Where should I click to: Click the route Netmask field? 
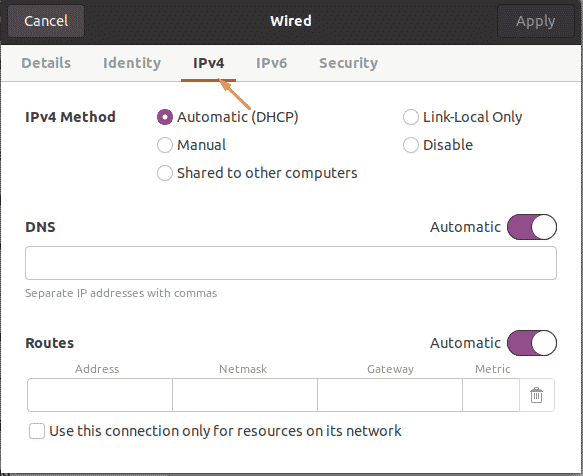pyautogui.click(x=245, y=395)
